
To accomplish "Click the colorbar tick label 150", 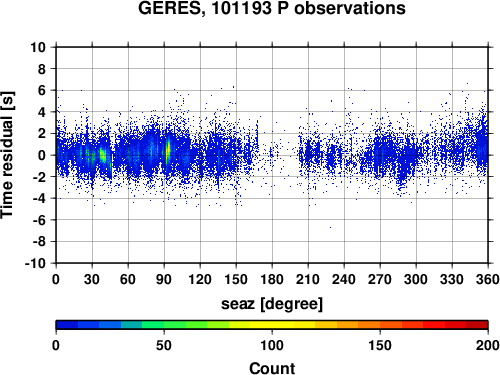I will [380, 345].
